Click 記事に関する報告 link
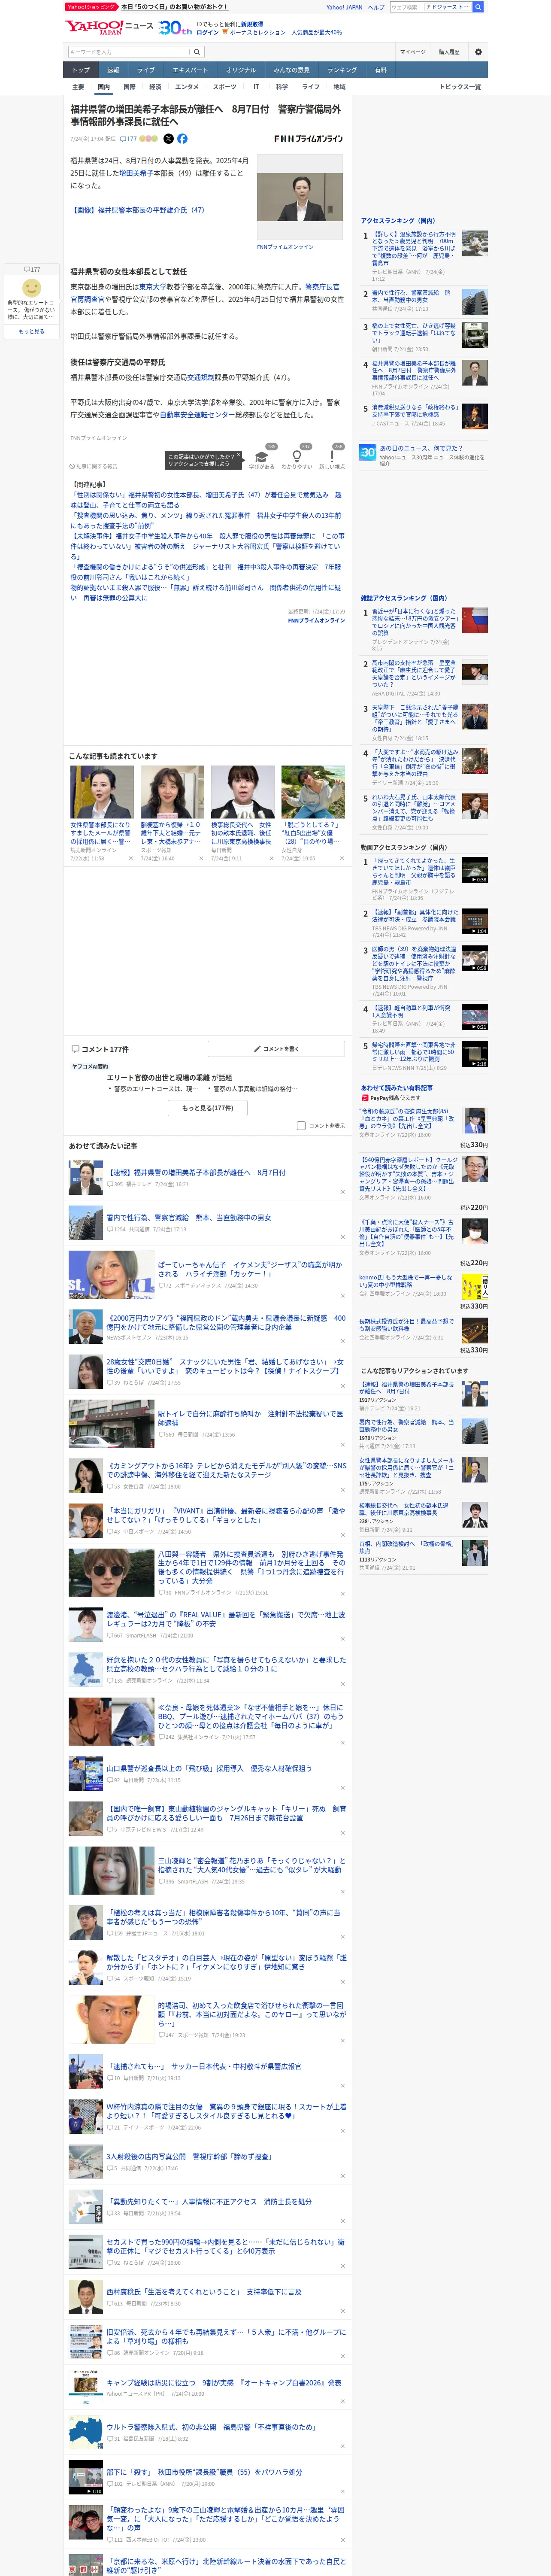This screenshot has height=2576, width=551. pyautogui.click(x=94, y=466)
